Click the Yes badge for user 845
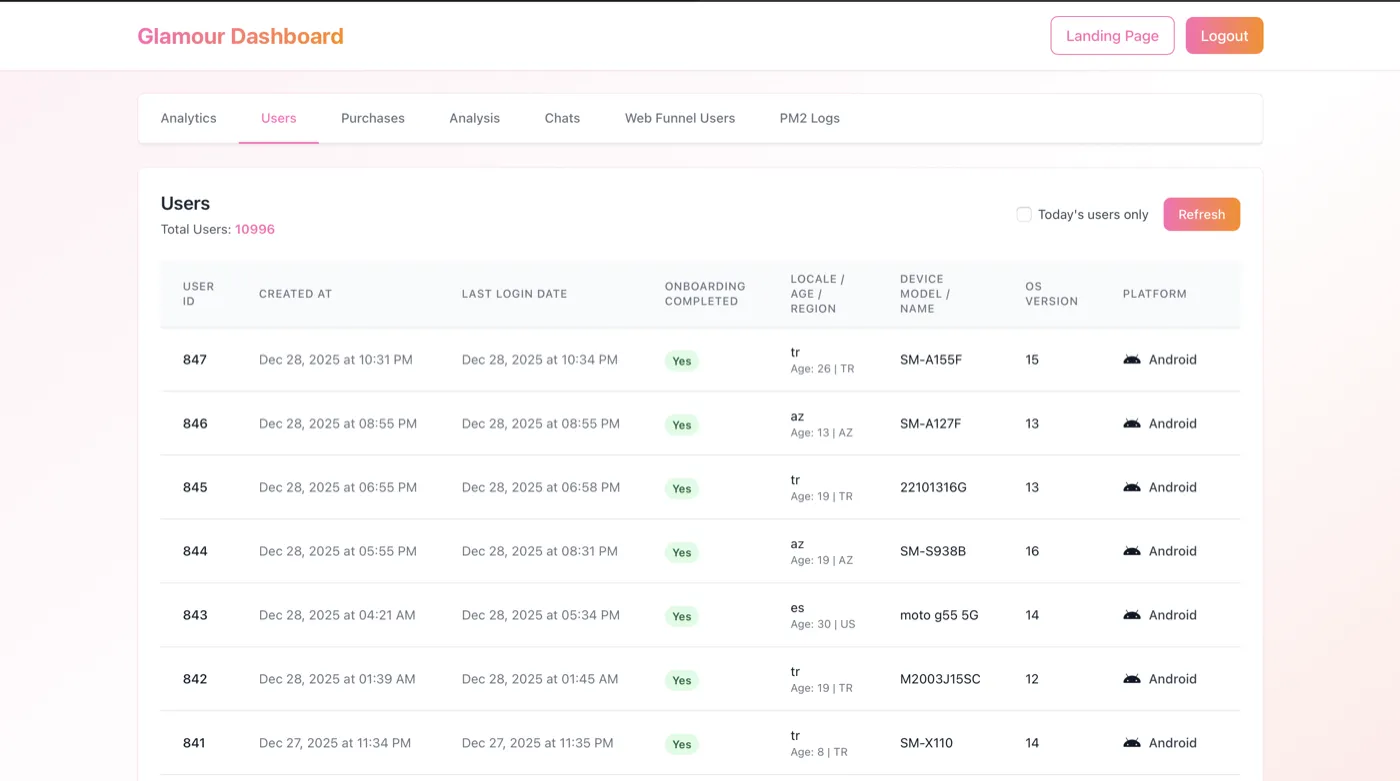 [x=682, y=489]
